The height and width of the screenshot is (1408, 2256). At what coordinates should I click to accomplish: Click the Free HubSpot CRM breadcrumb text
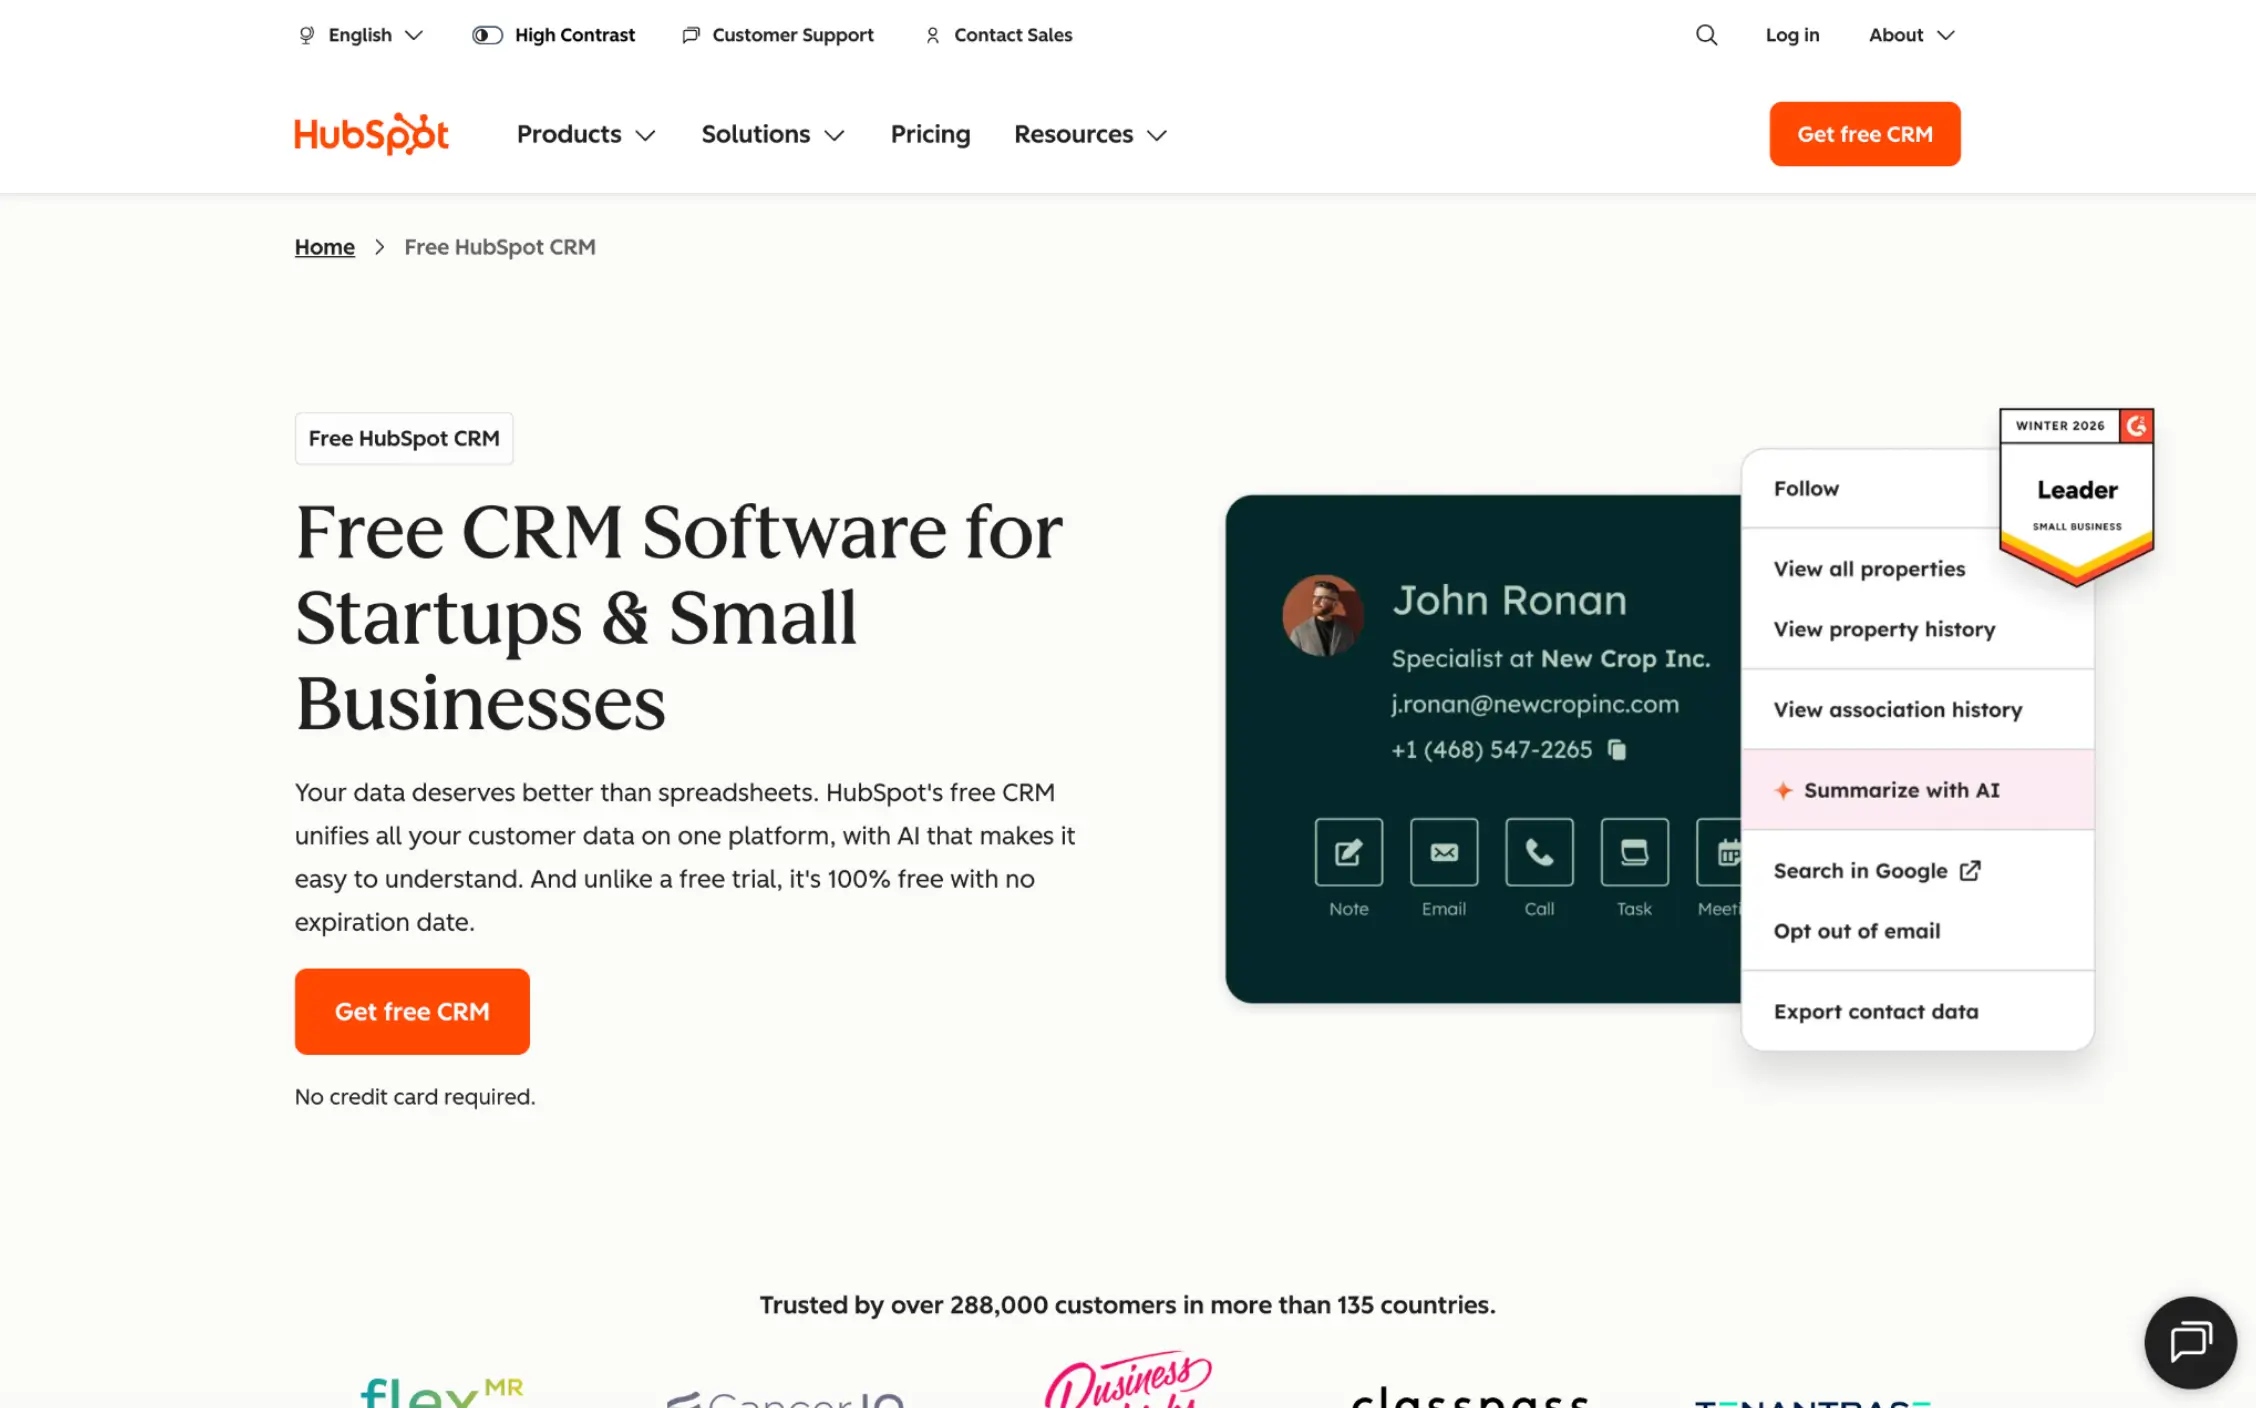[x=499, y=247]
